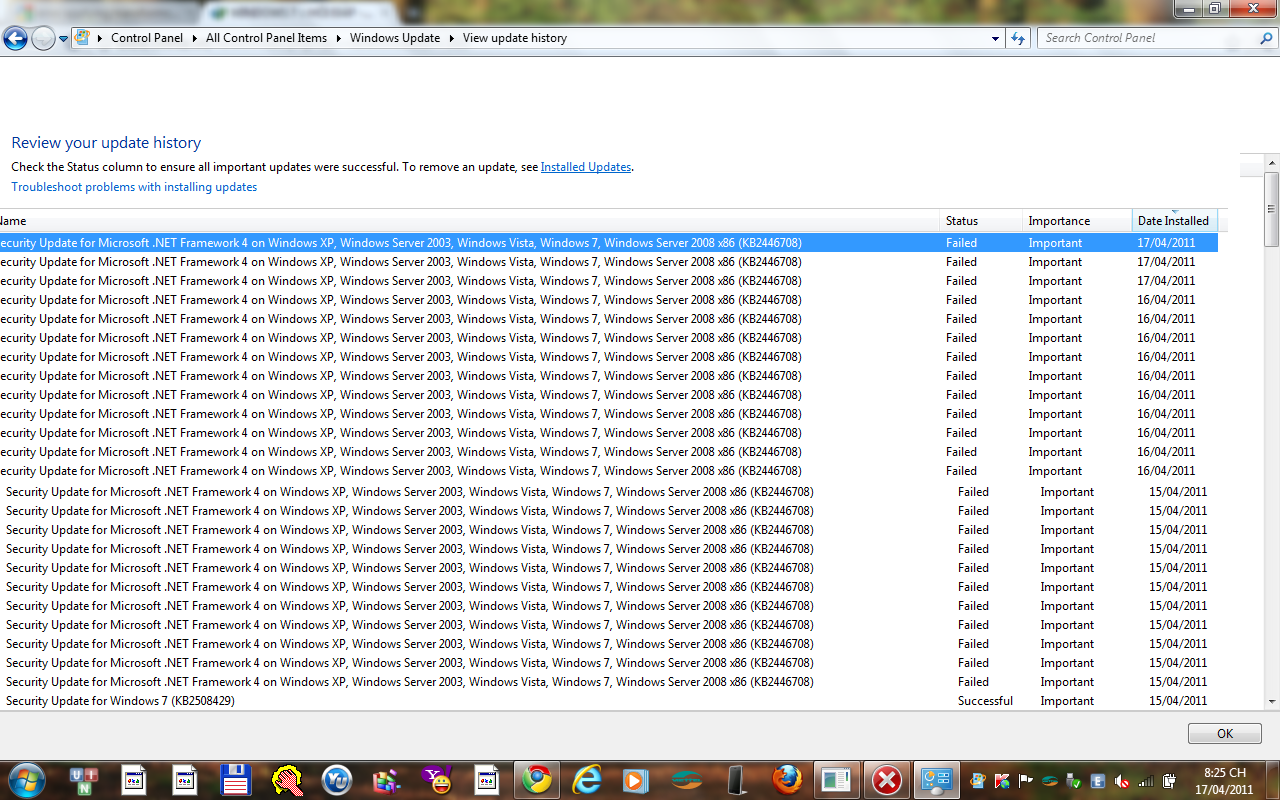Open the address bar history dropdown

click(995, 38)
